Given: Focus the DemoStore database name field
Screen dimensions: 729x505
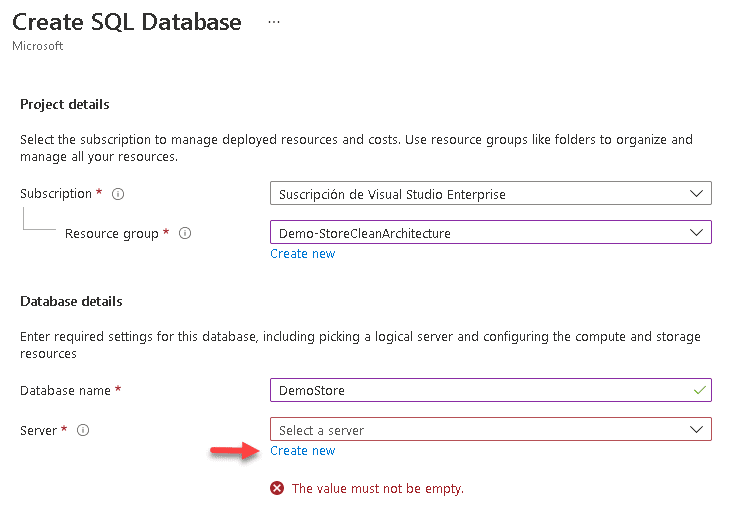Looking at the screenshot, I should coord(480,390).
